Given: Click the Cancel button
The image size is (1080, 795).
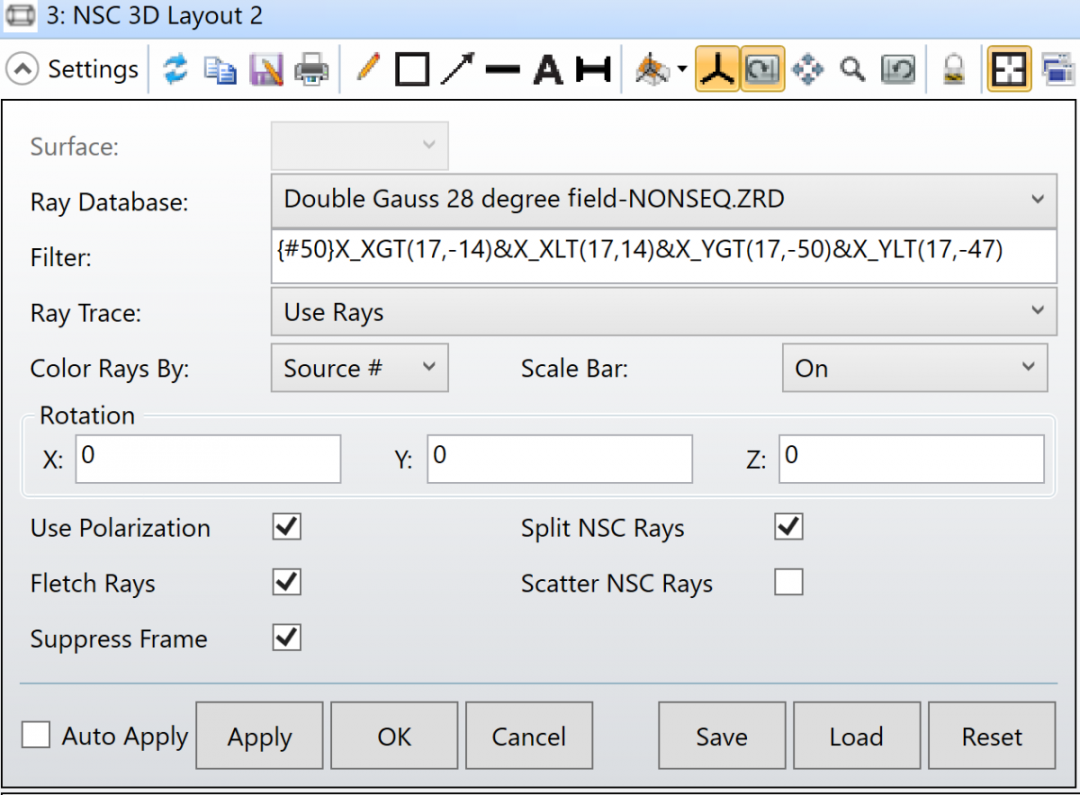Looking at the screenshot, I should tap(529, 736).
